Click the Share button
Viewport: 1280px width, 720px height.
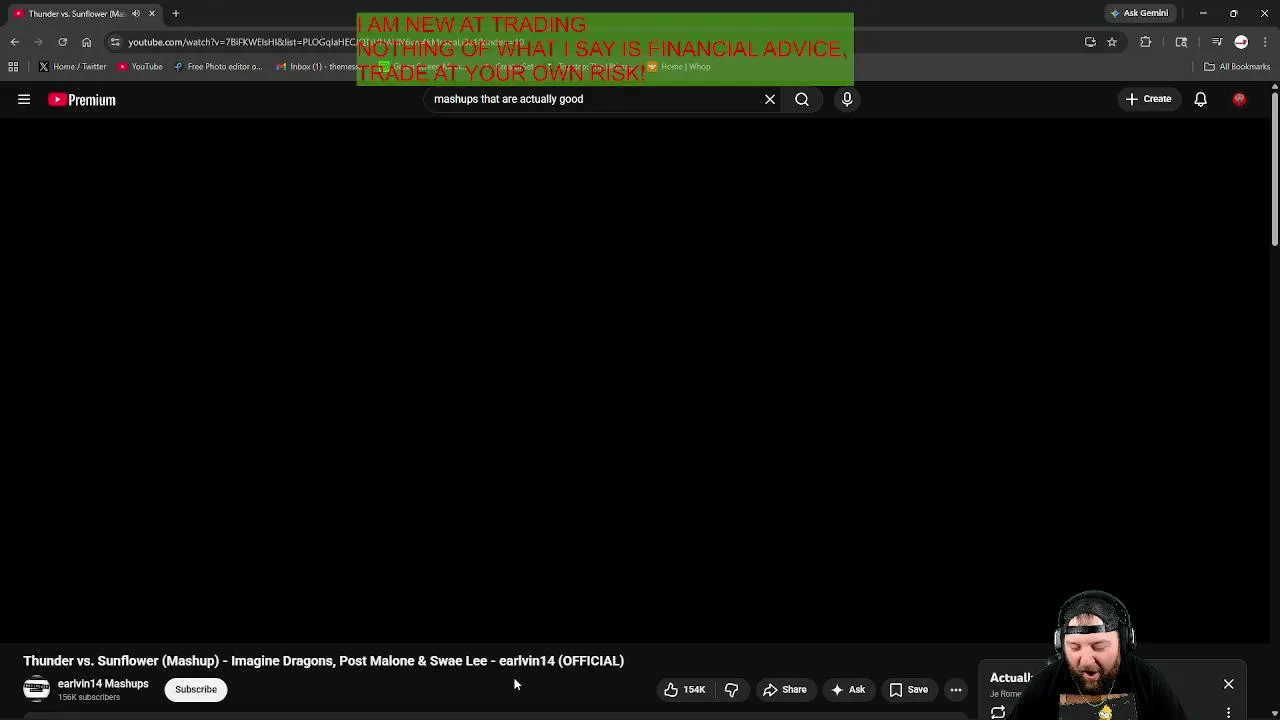tap(784, 689)
